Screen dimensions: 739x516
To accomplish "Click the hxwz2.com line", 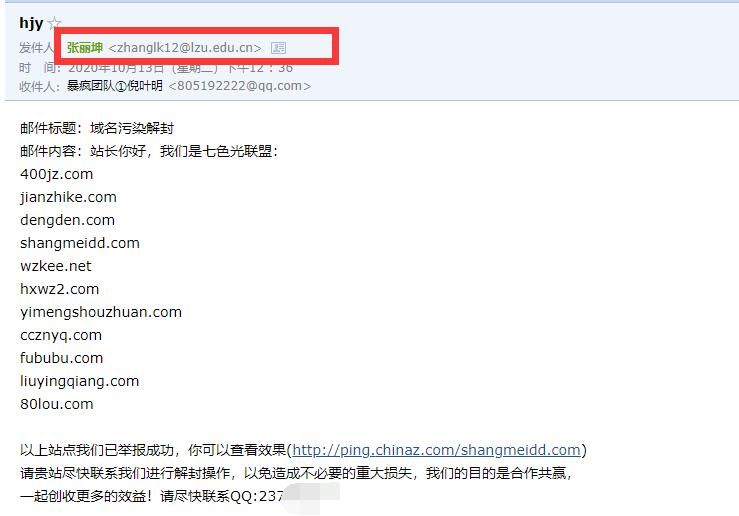I will pyautogui.click(x=59, y=289).
